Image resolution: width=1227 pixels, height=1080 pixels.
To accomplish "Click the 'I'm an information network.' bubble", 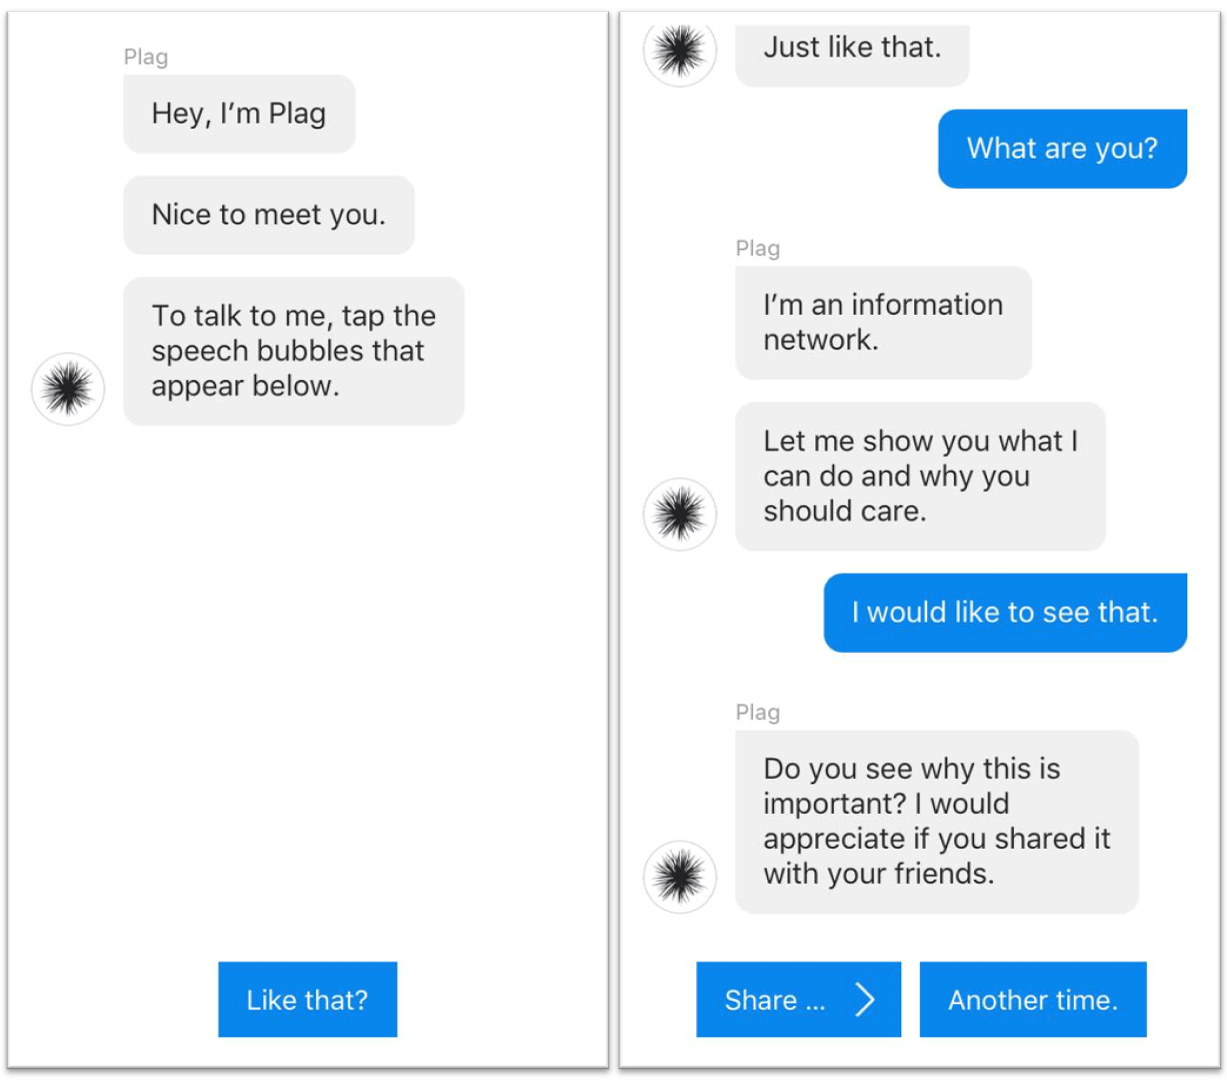I will pos(883,322).
